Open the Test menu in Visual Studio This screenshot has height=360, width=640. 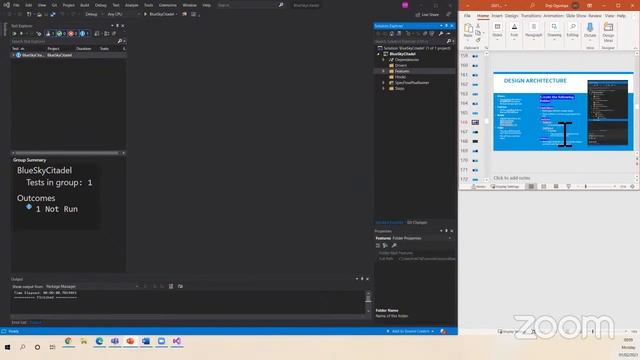tap(116, 5)
